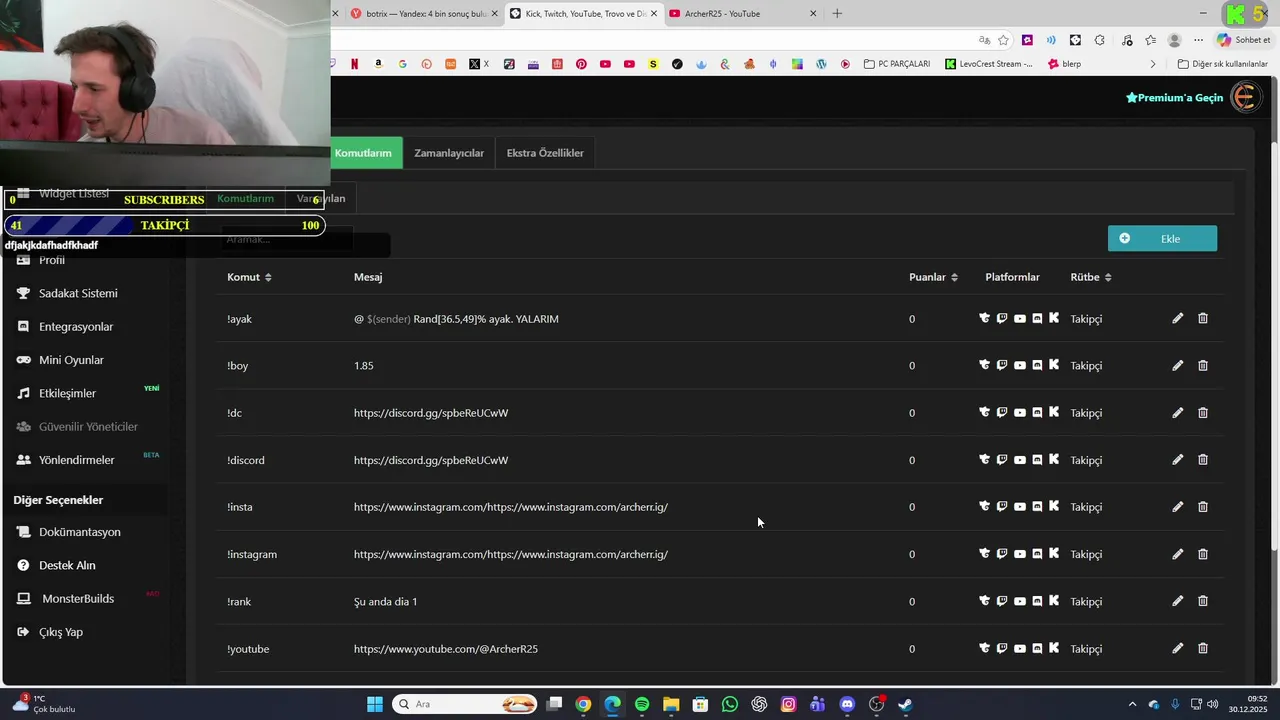Click the discord.gg link in !dc row
The image size is (1280, 720).
click(431, 413)
